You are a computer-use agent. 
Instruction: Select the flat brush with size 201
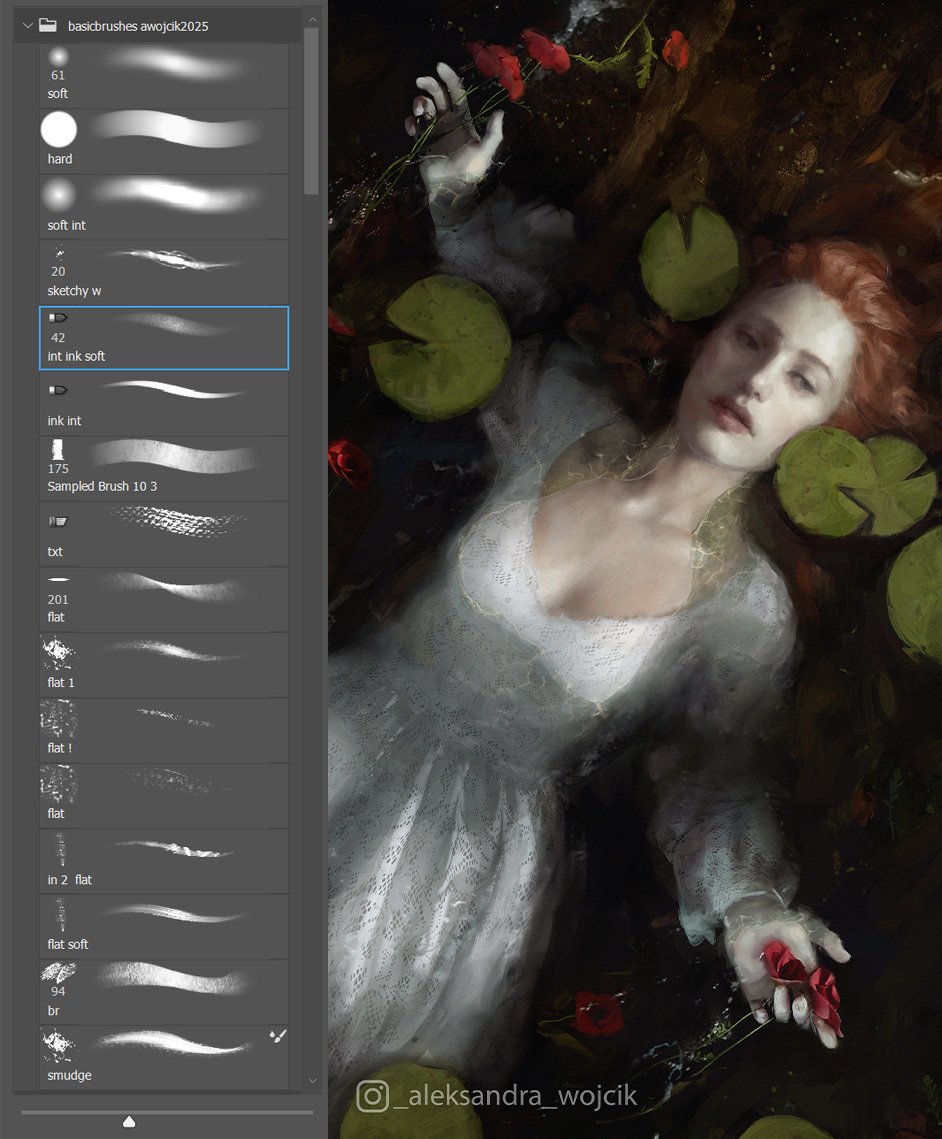pyautogui.click(x=164, y=599)
